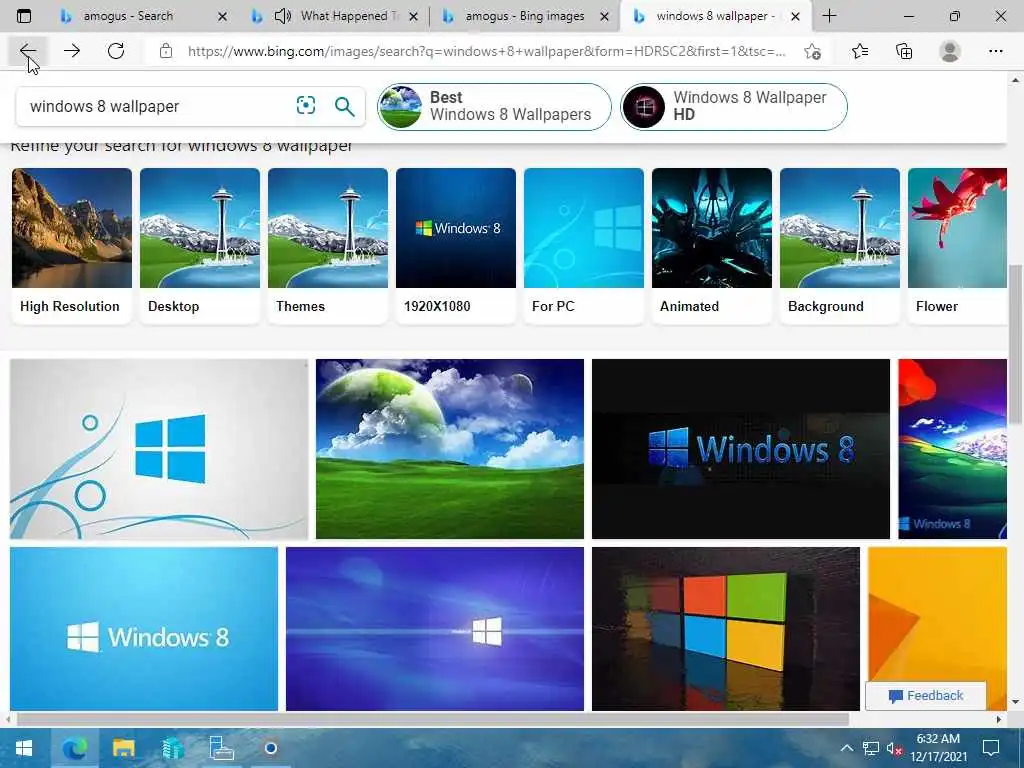The image size is (1024, 768).
Task: Open the green field and planet wallpaper
Action: click(450, 449)
